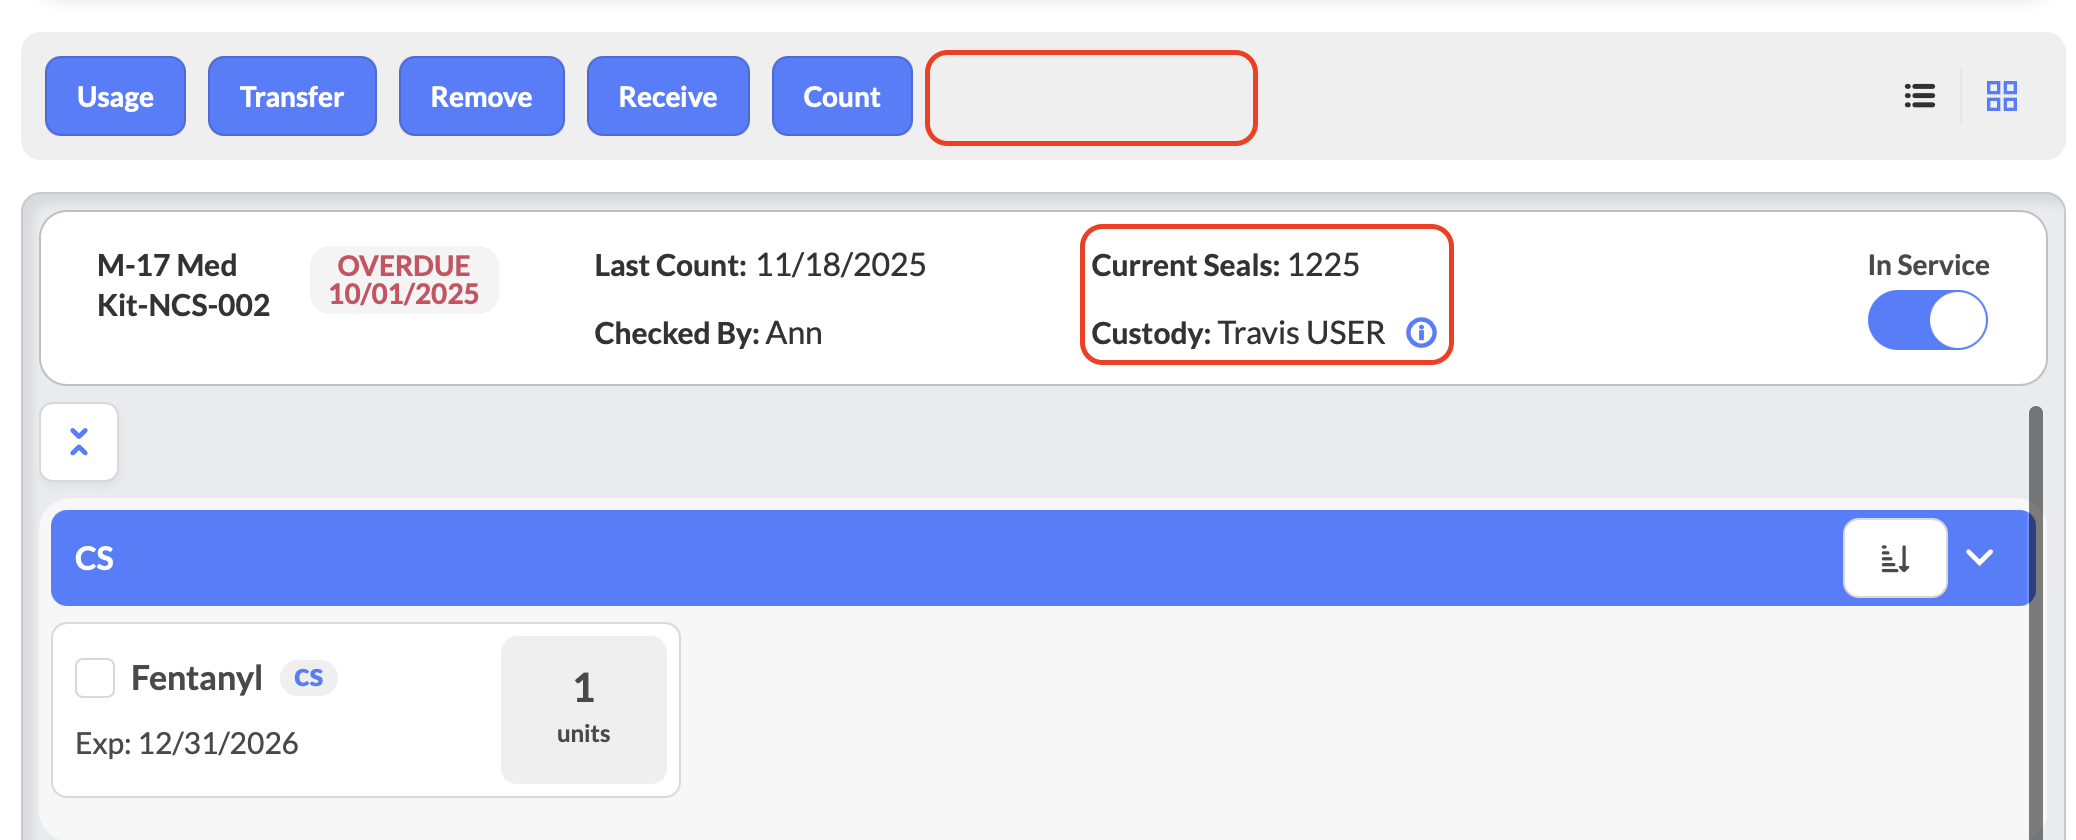The height and width of the screenshot is (840, 2076).
Task: Click the collapse all sections icon
Action: (79, 442)
